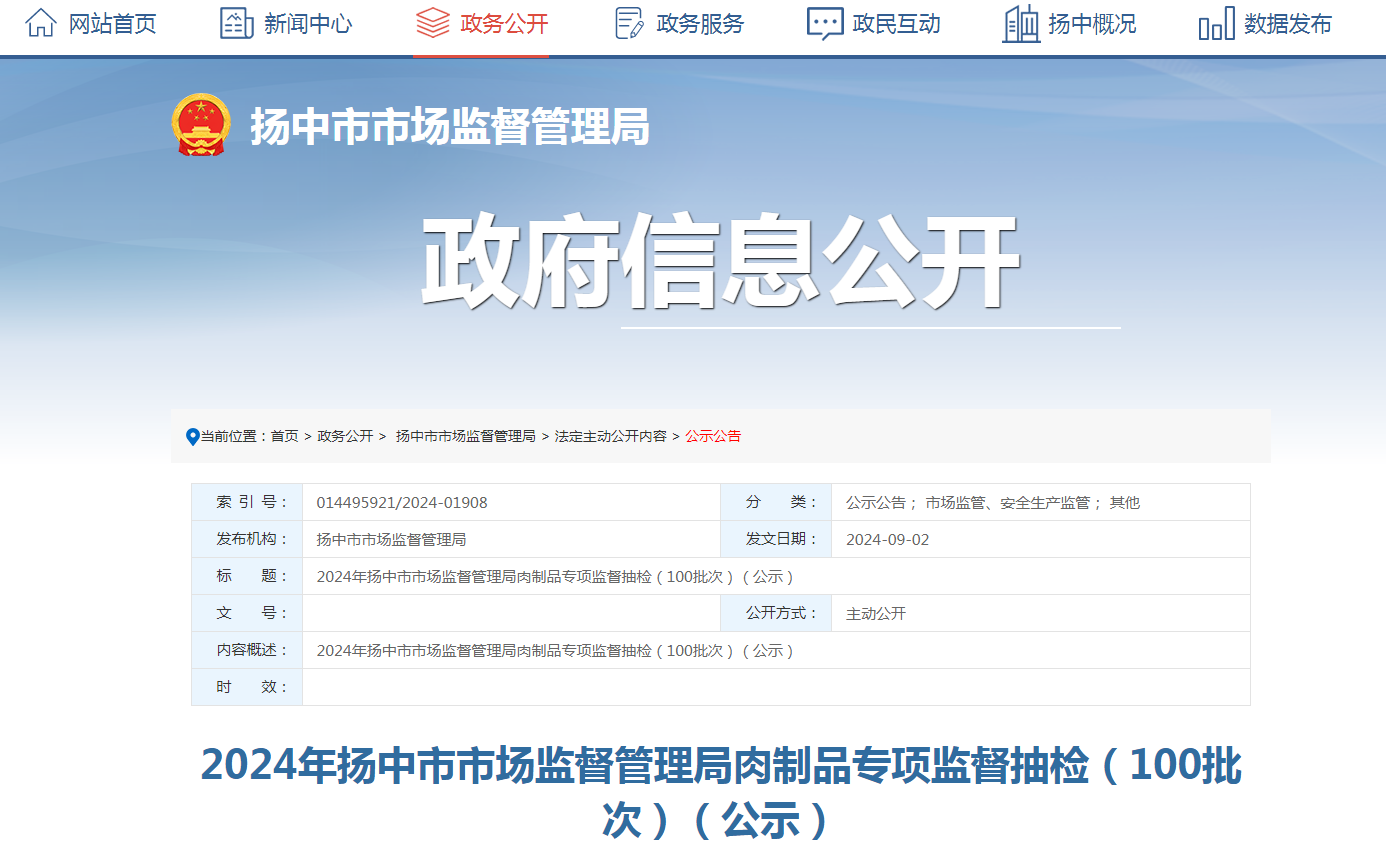Click index number 014495921/2024-01908
1386x862 pixels.
pyautogui.click(x=402, y=503)
